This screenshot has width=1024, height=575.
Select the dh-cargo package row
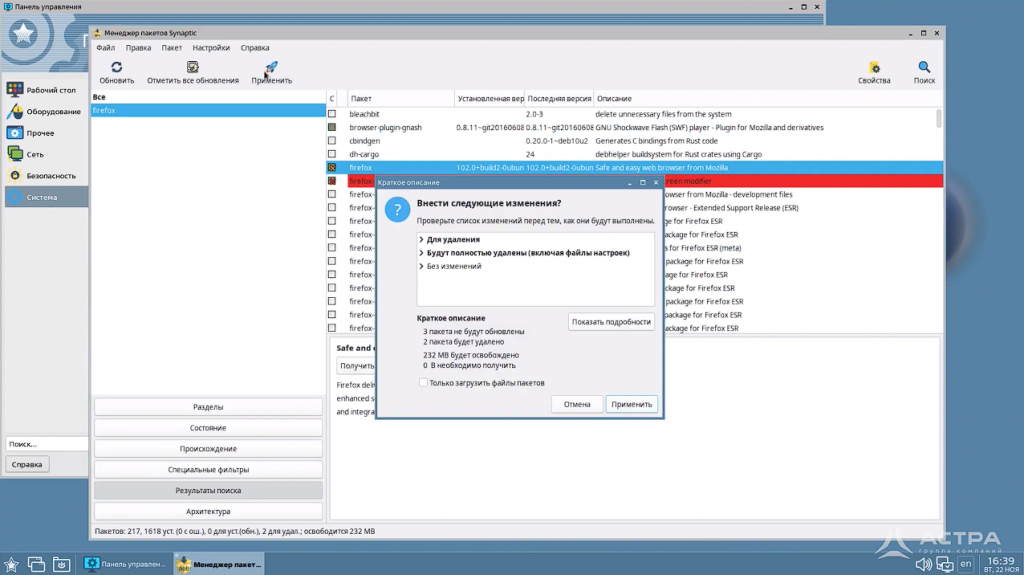pyautogui.click(x=635, y=154)
